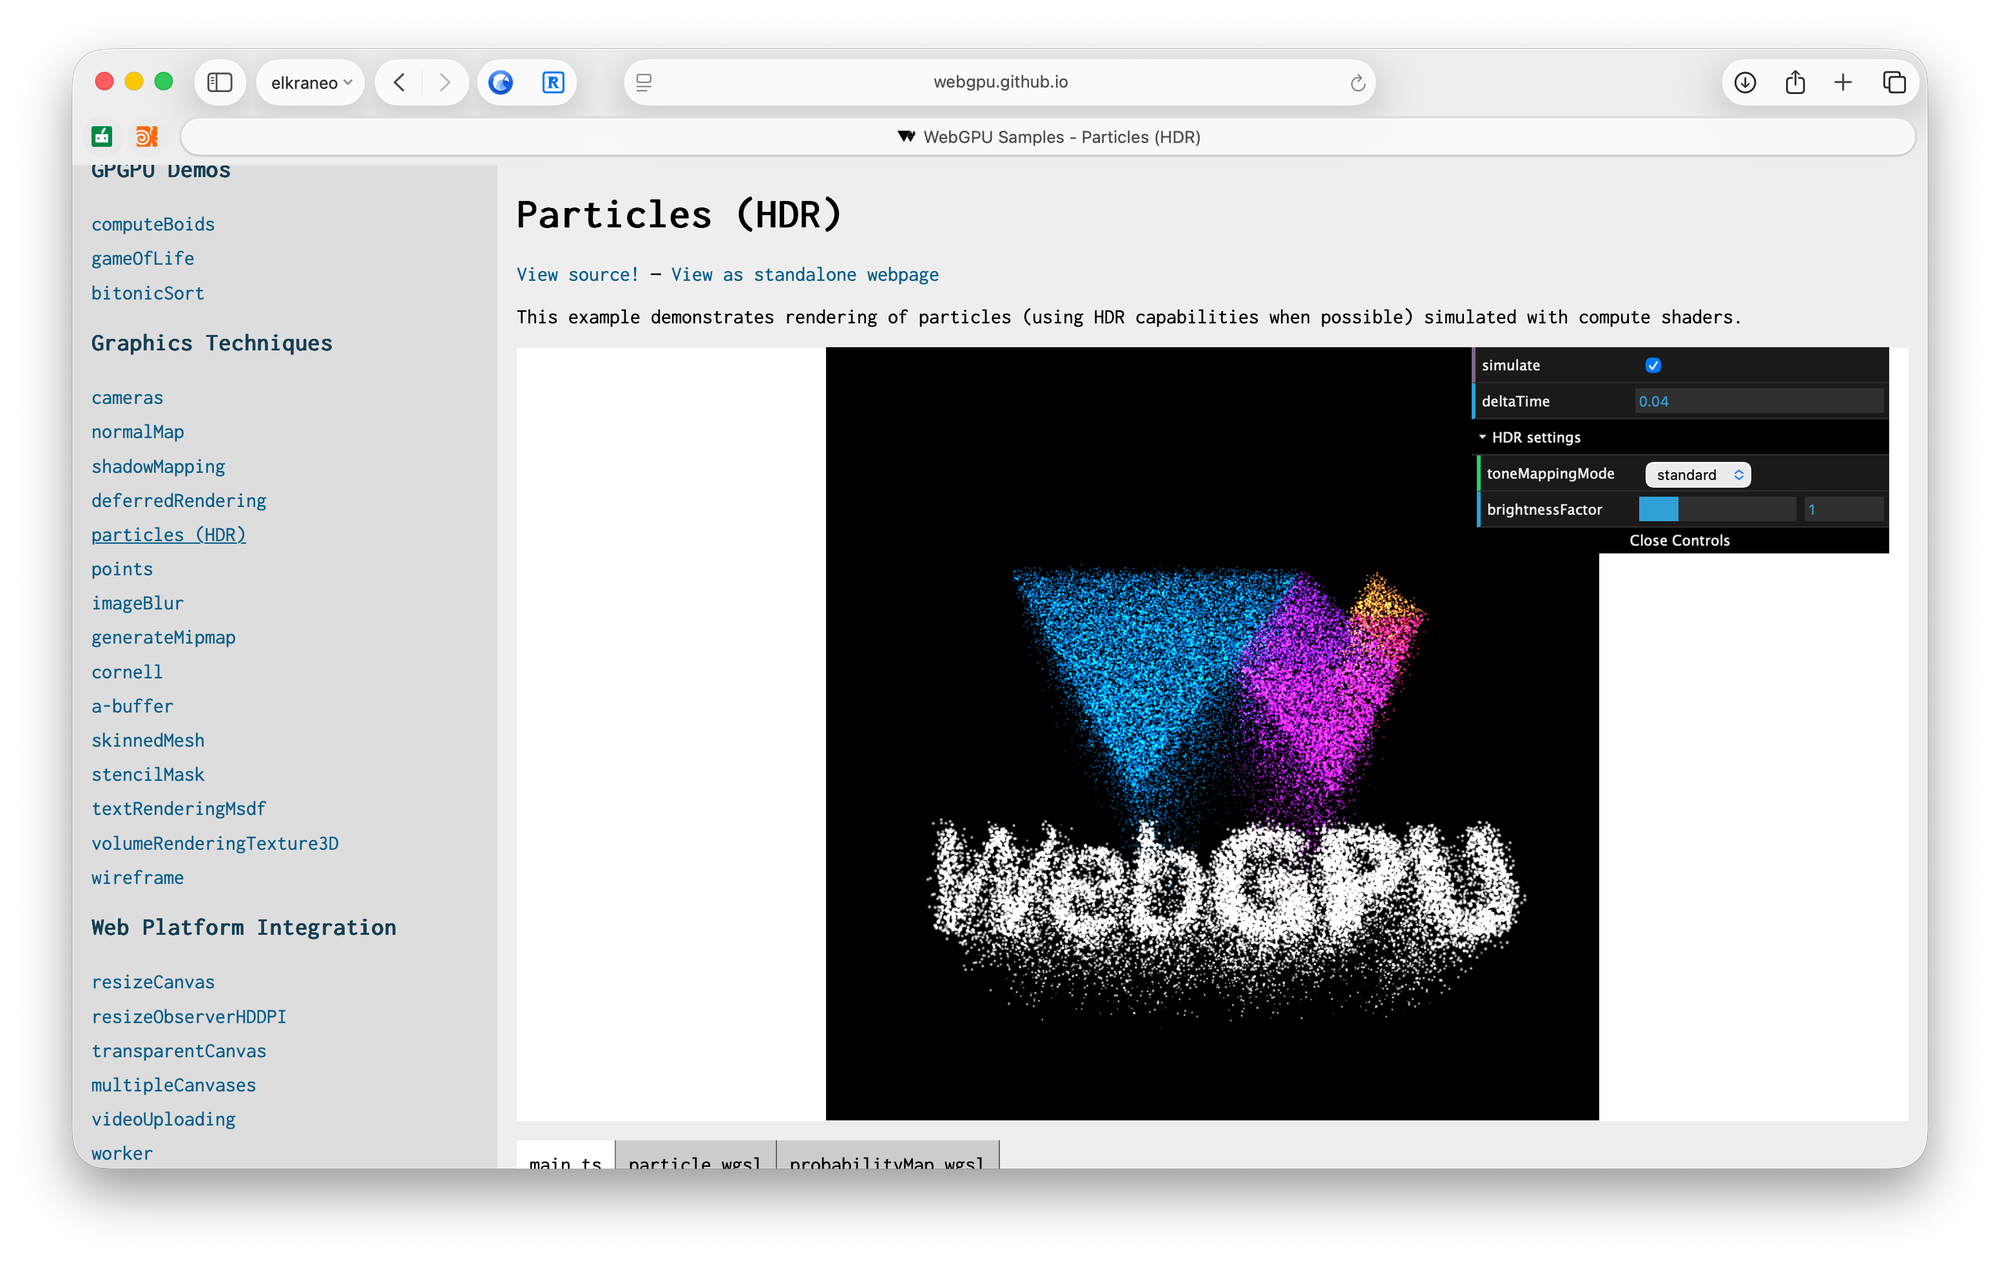The width and height of the screenshot is (2000, 1264).
Task: Open the toneMappingMode dropdown
Action: click(1697, 474)
